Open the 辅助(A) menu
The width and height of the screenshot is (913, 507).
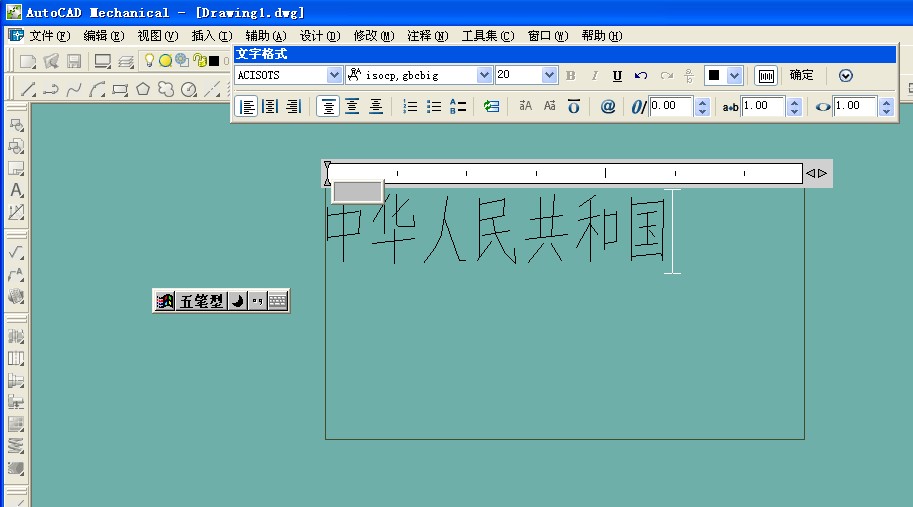pos(266,36)
